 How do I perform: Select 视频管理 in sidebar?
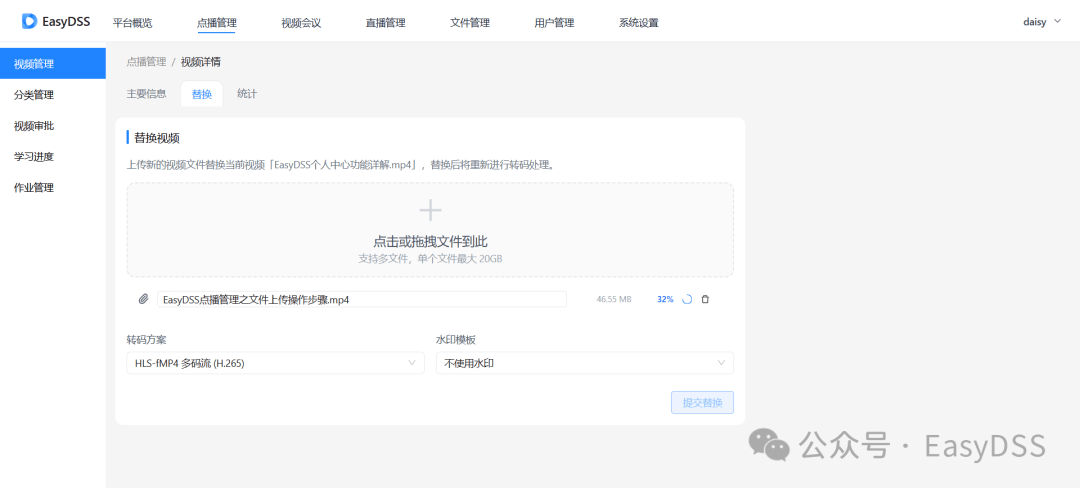click(x=53, y=64)
